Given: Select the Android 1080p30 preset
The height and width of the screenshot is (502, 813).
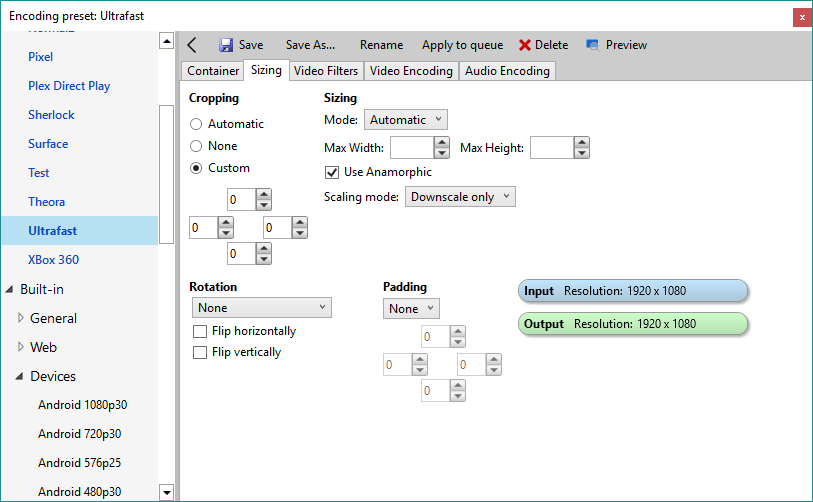Looking at the screenshot, I should (82, 405).
